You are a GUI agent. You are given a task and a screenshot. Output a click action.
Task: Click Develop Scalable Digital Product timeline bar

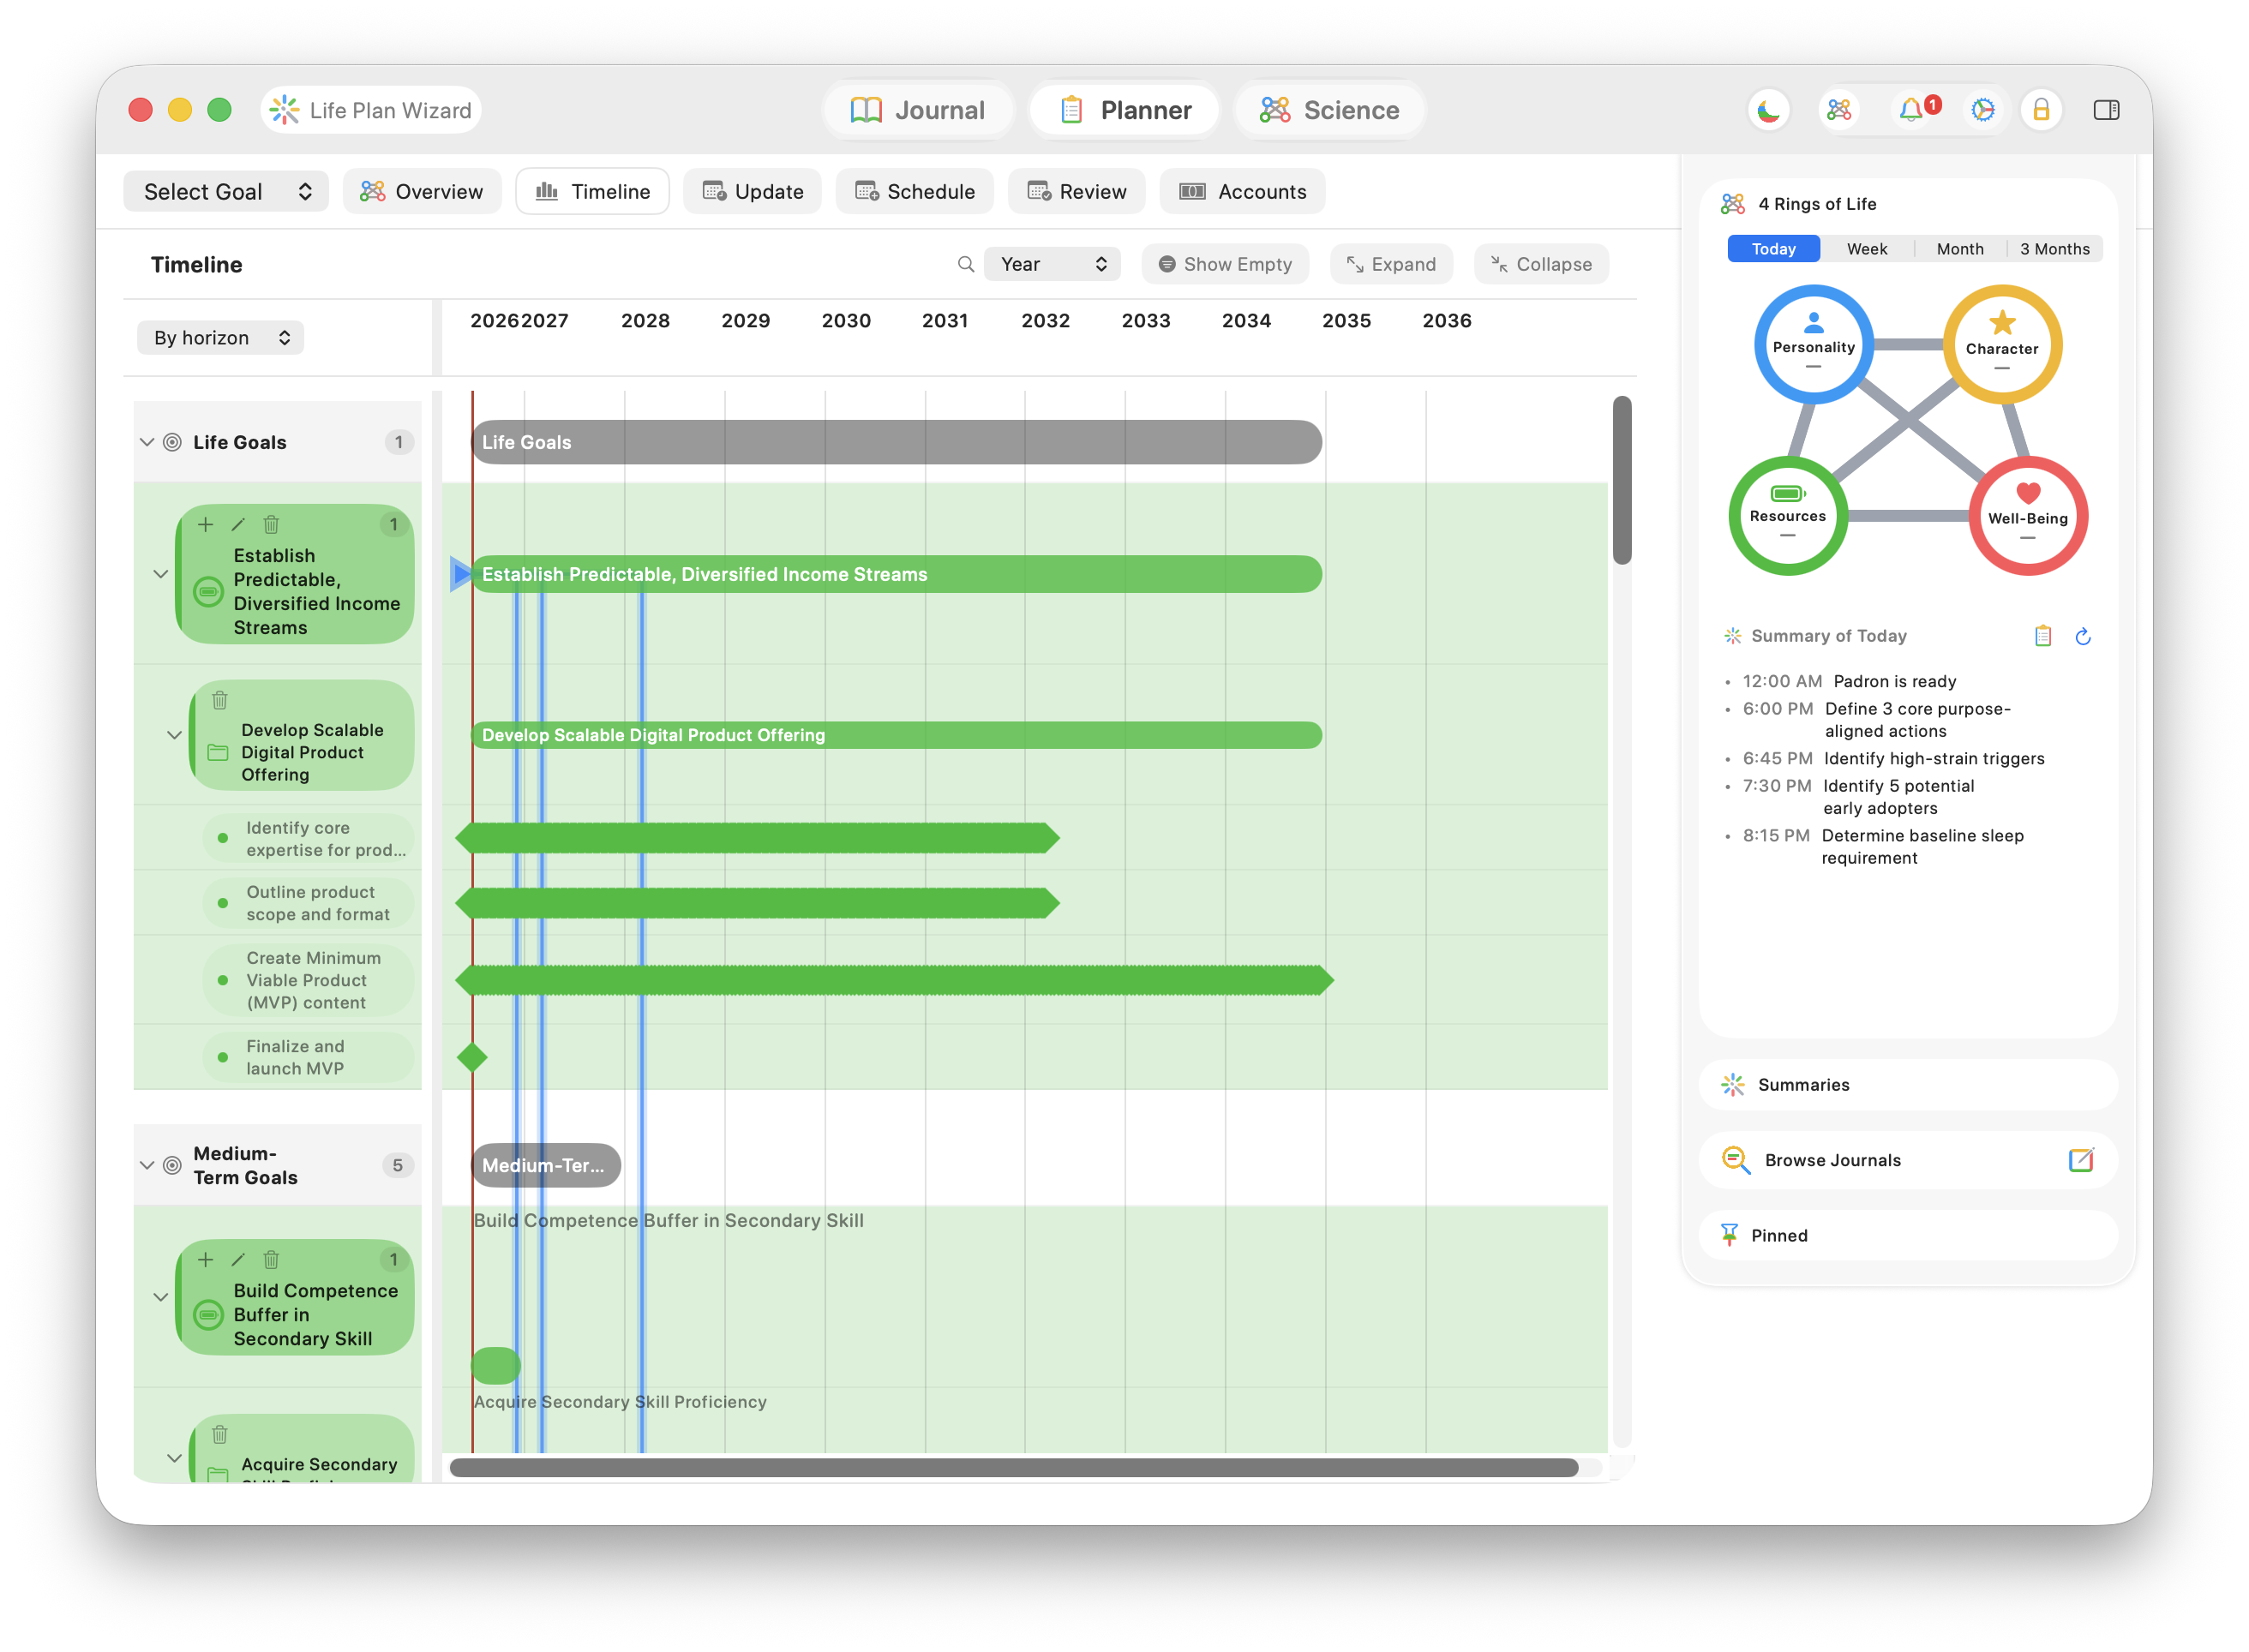[x=897, y=735]
